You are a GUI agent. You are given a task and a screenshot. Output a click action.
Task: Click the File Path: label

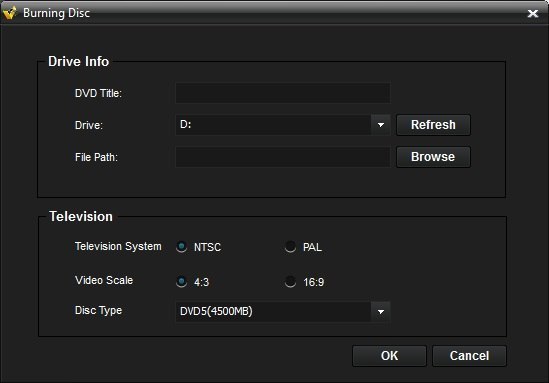tap(96, 158)
